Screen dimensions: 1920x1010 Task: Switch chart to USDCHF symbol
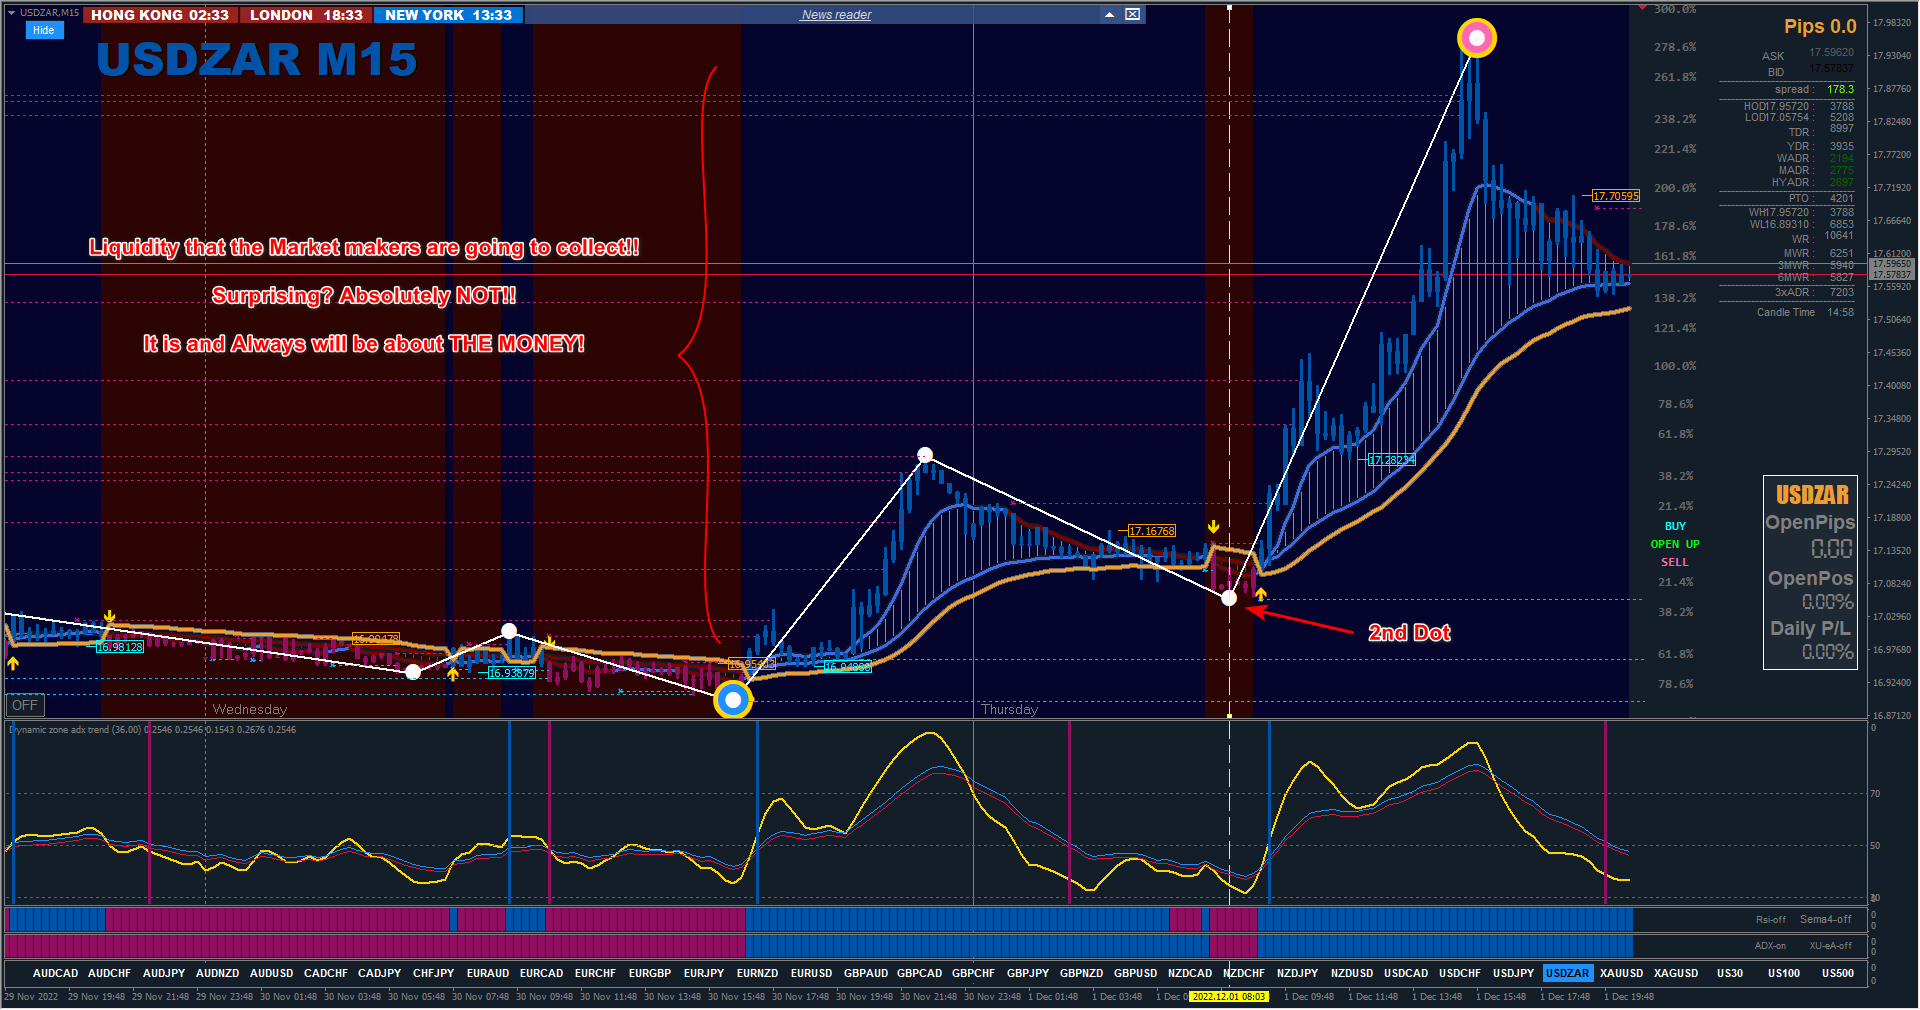pos(1460,973)
